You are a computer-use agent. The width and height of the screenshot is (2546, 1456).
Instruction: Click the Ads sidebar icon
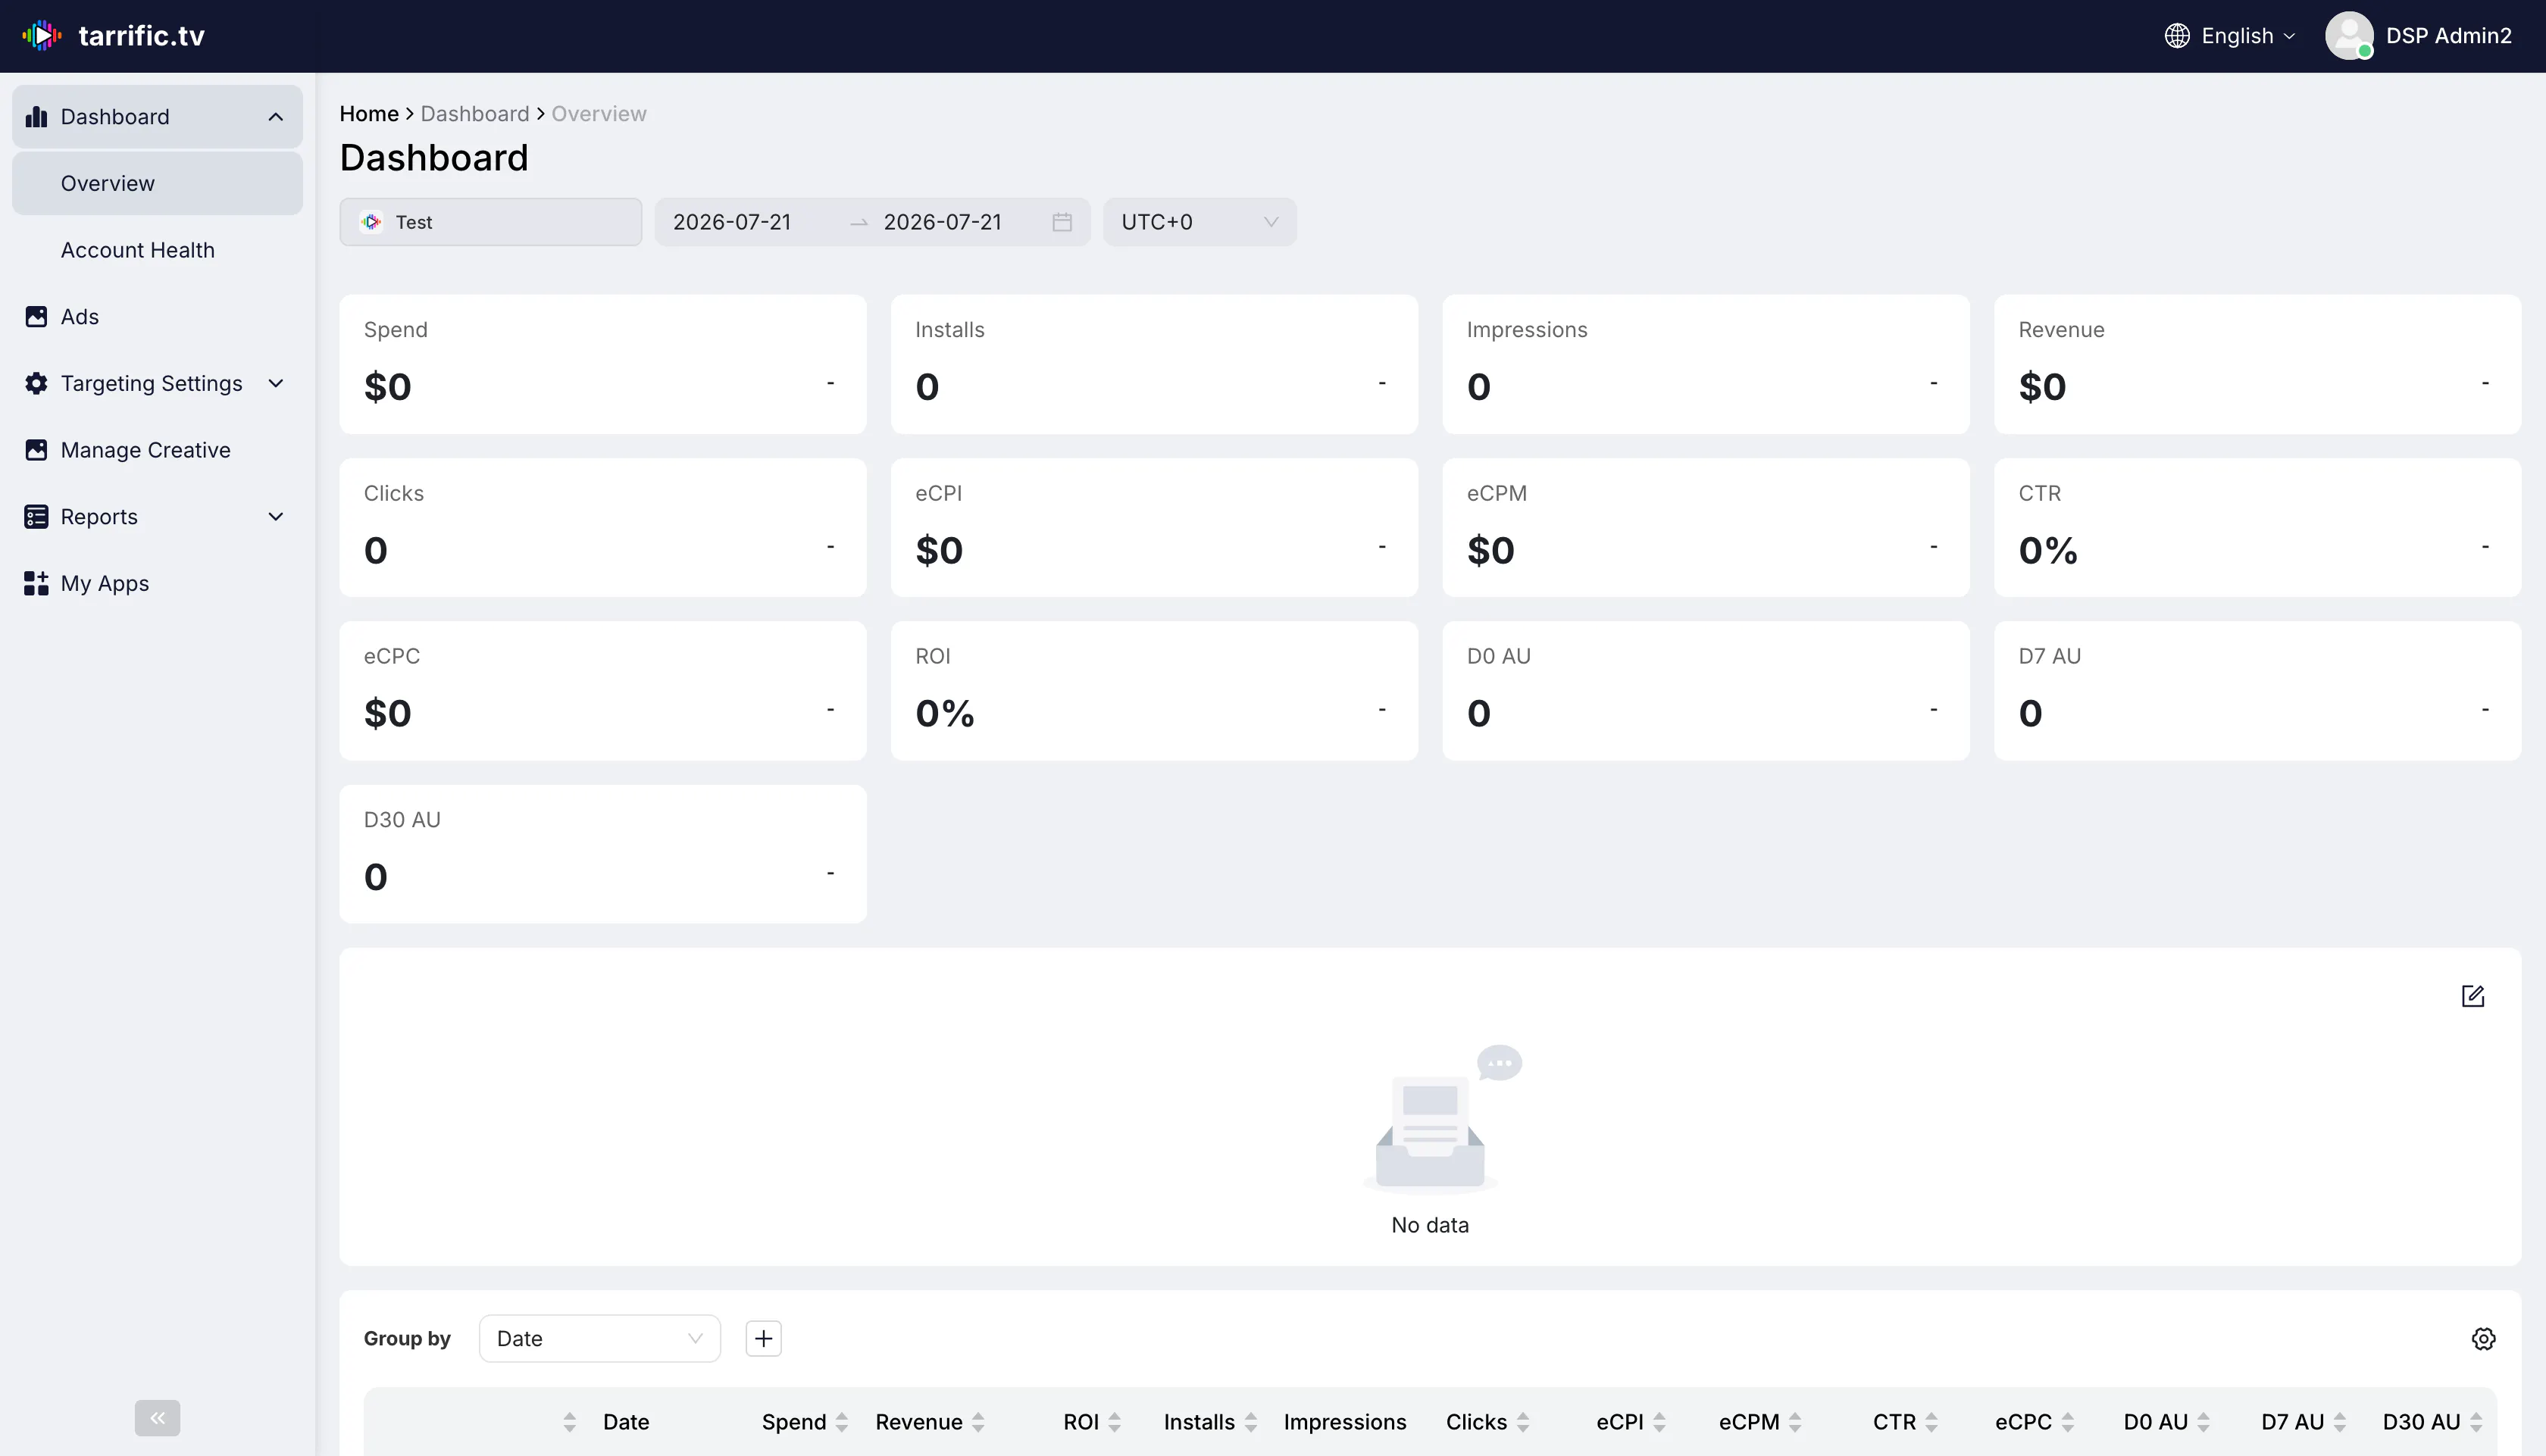click(36, 317)
